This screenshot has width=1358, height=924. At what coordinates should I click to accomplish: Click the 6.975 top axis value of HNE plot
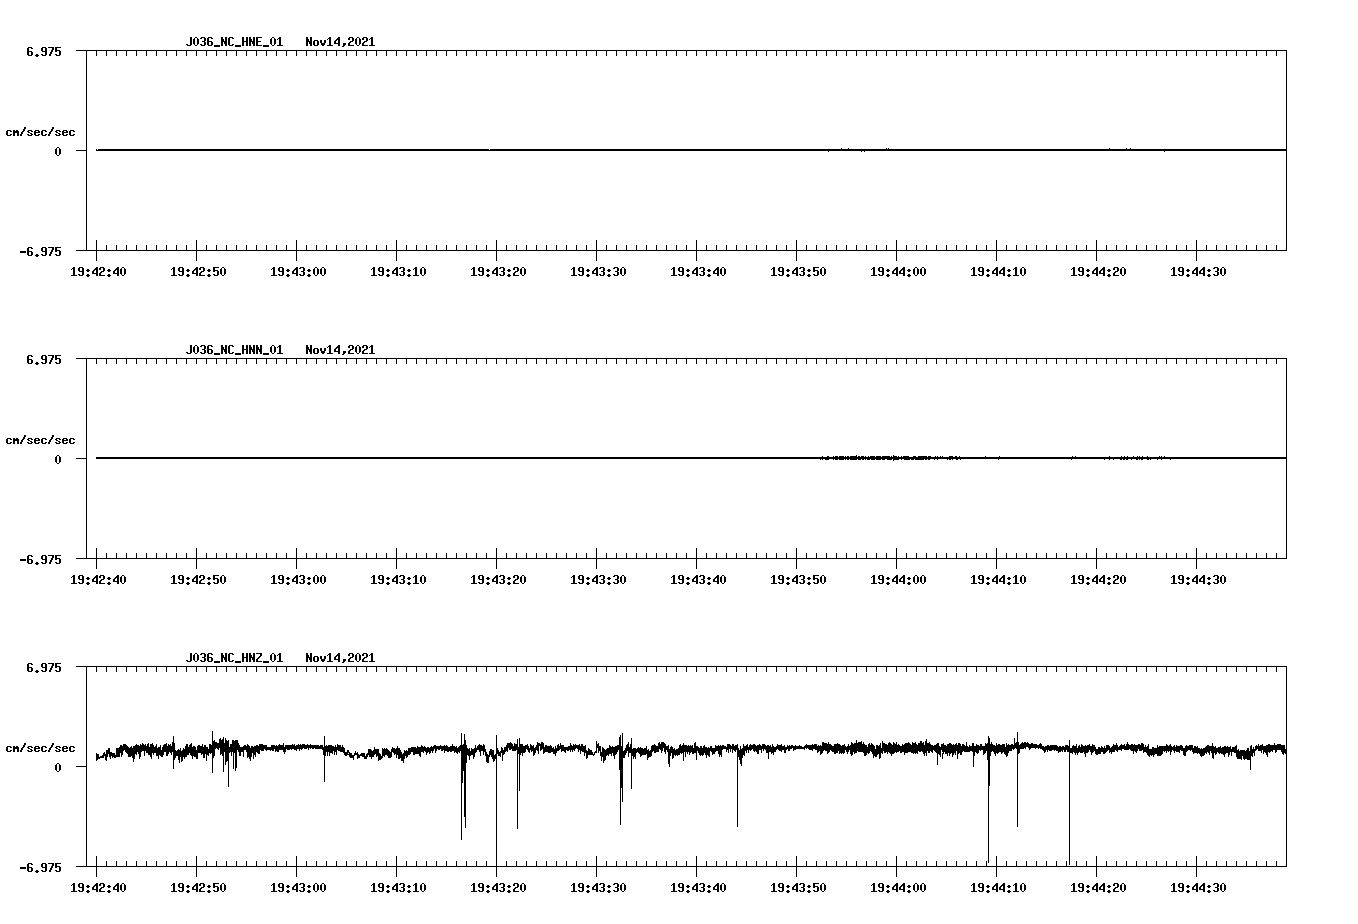click(x=44, y=51)
